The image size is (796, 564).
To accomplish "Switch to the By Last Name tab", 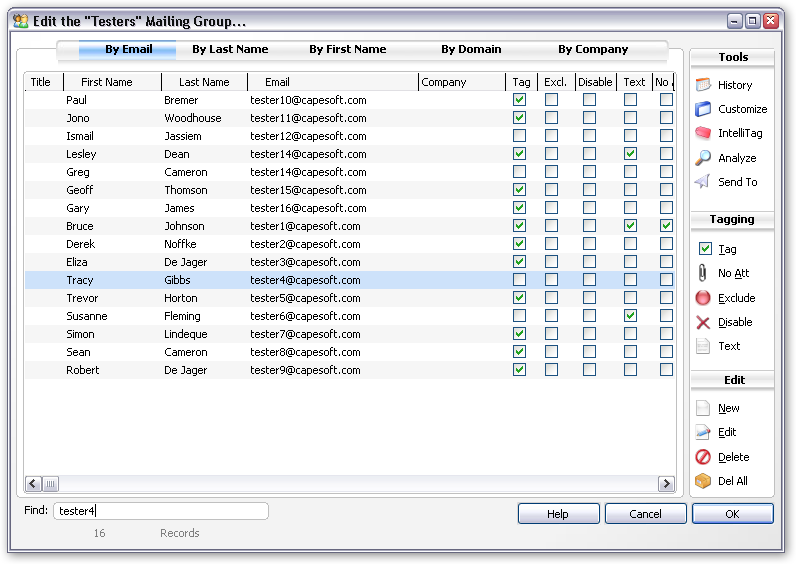I will 230,49.
